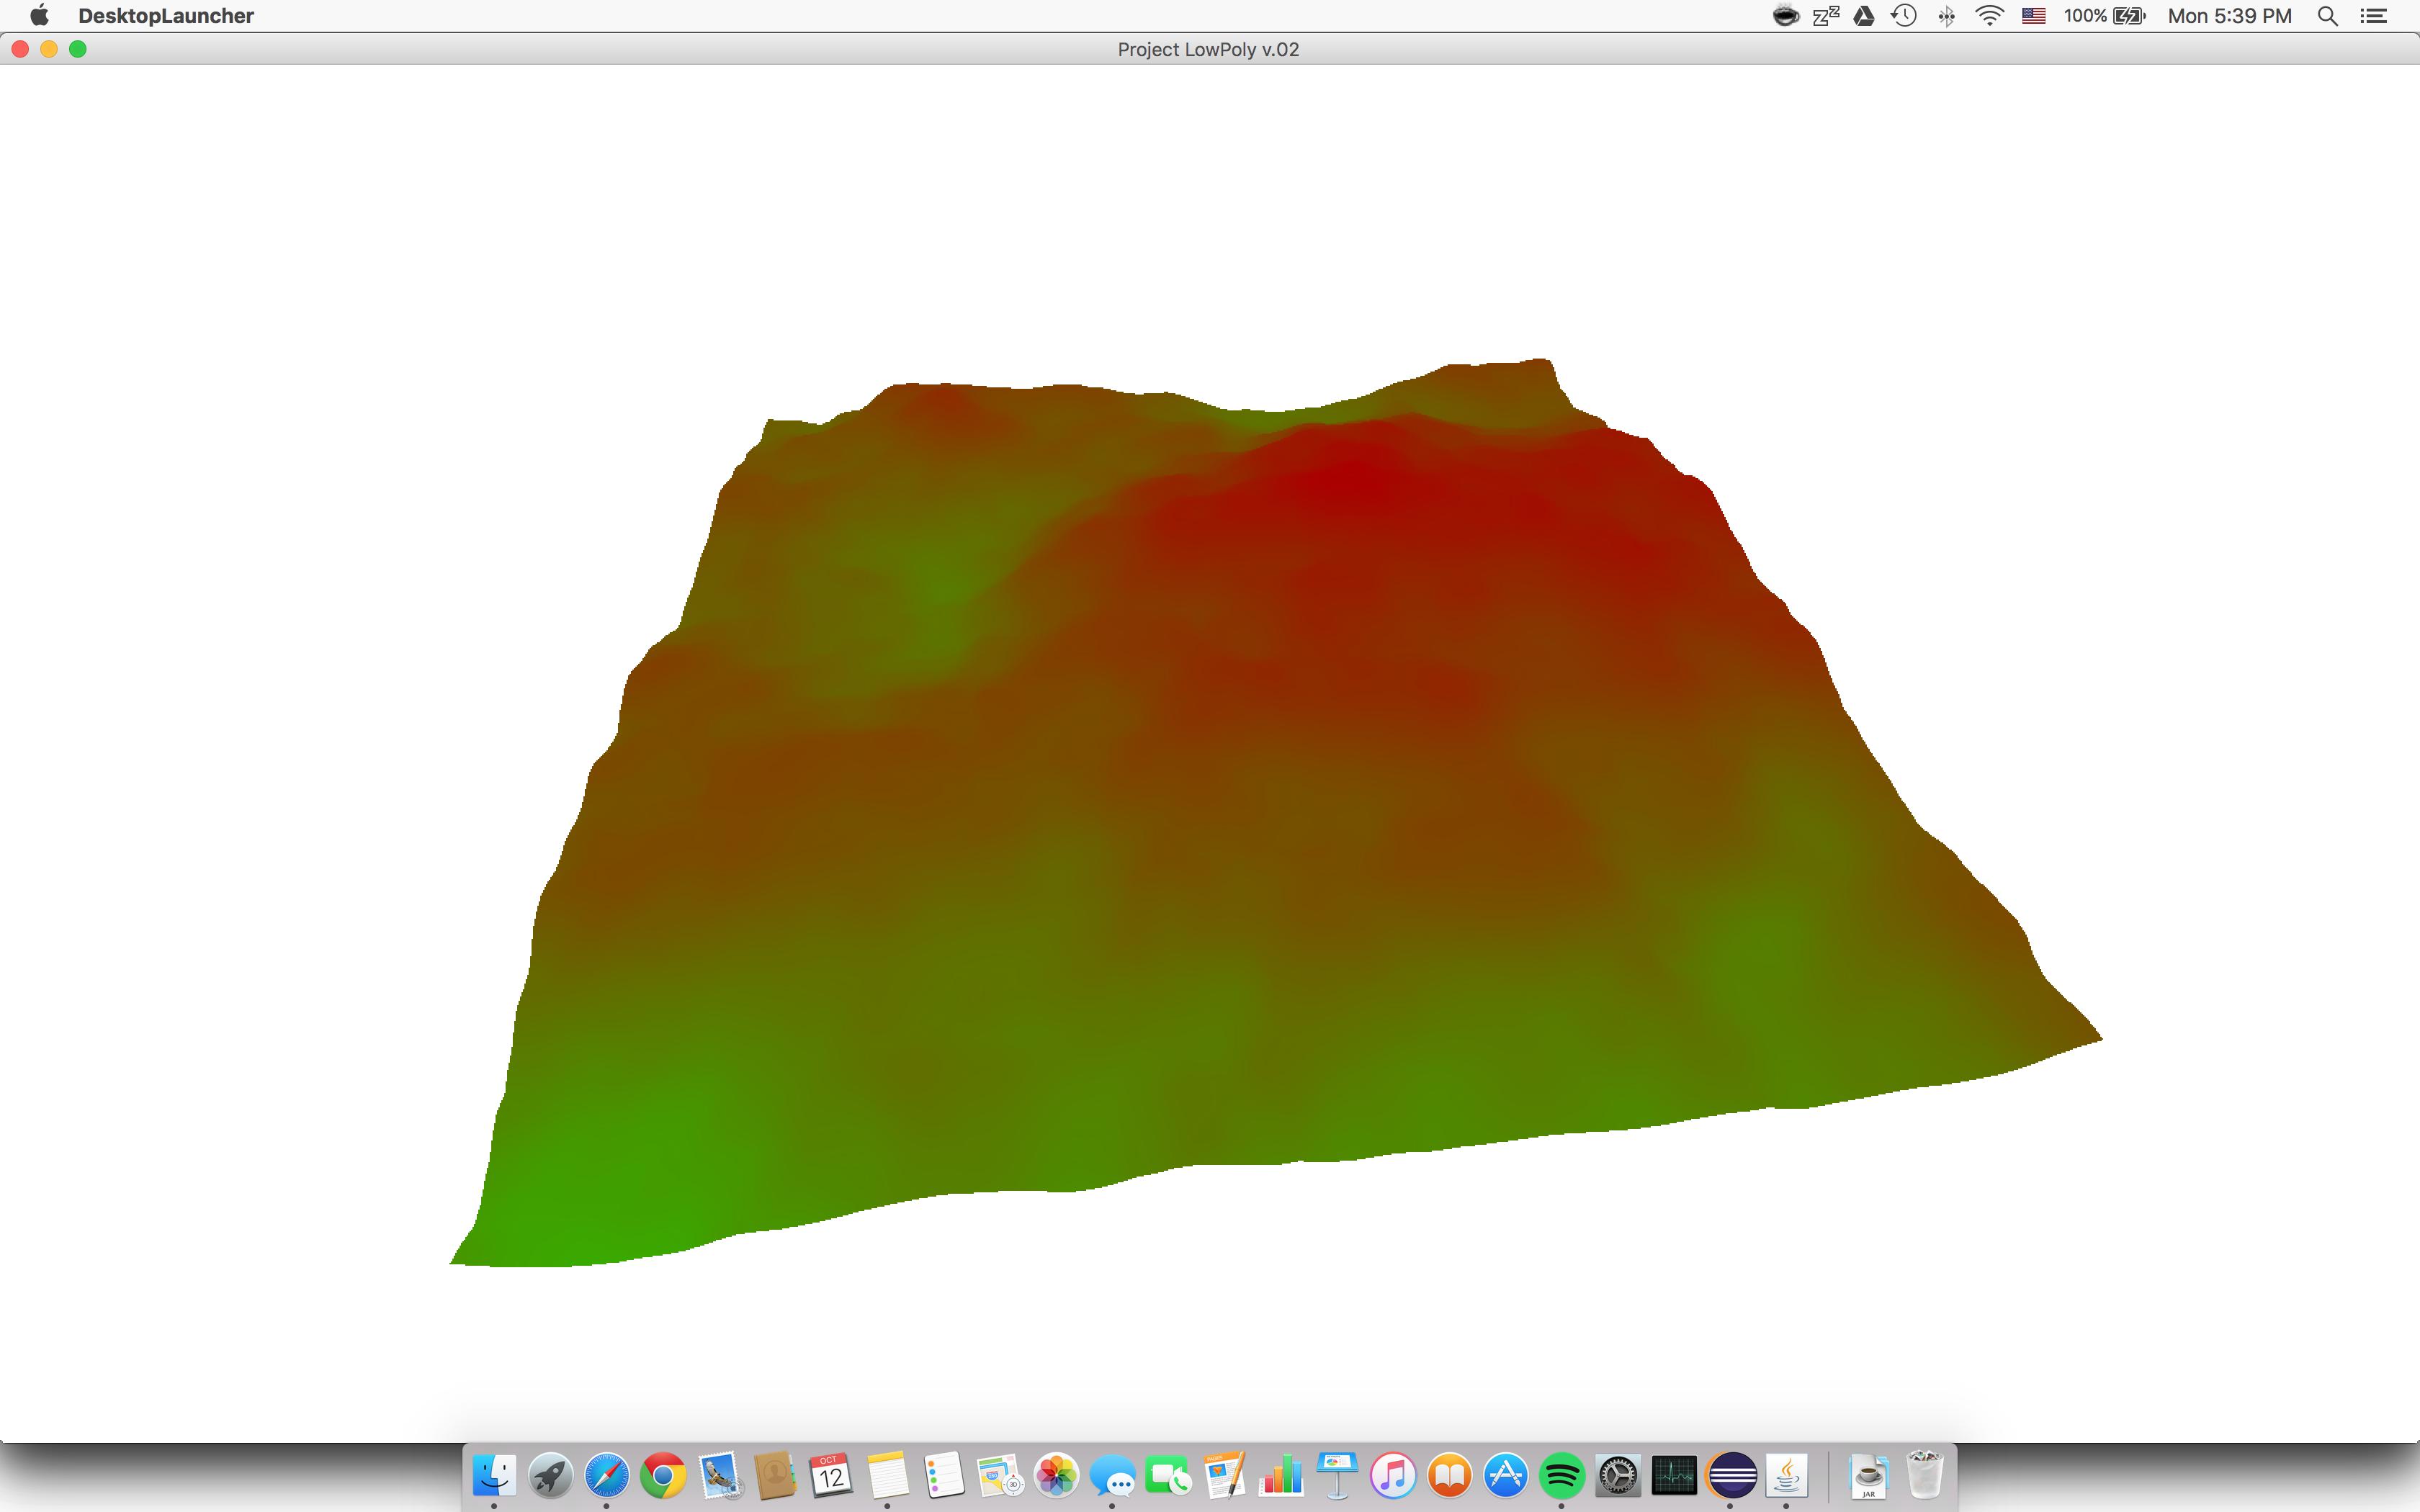Open Messages in the Dock
Image resolution: width=2420 pixels, height=1512 pixels.
(x=1112, y=1475)
